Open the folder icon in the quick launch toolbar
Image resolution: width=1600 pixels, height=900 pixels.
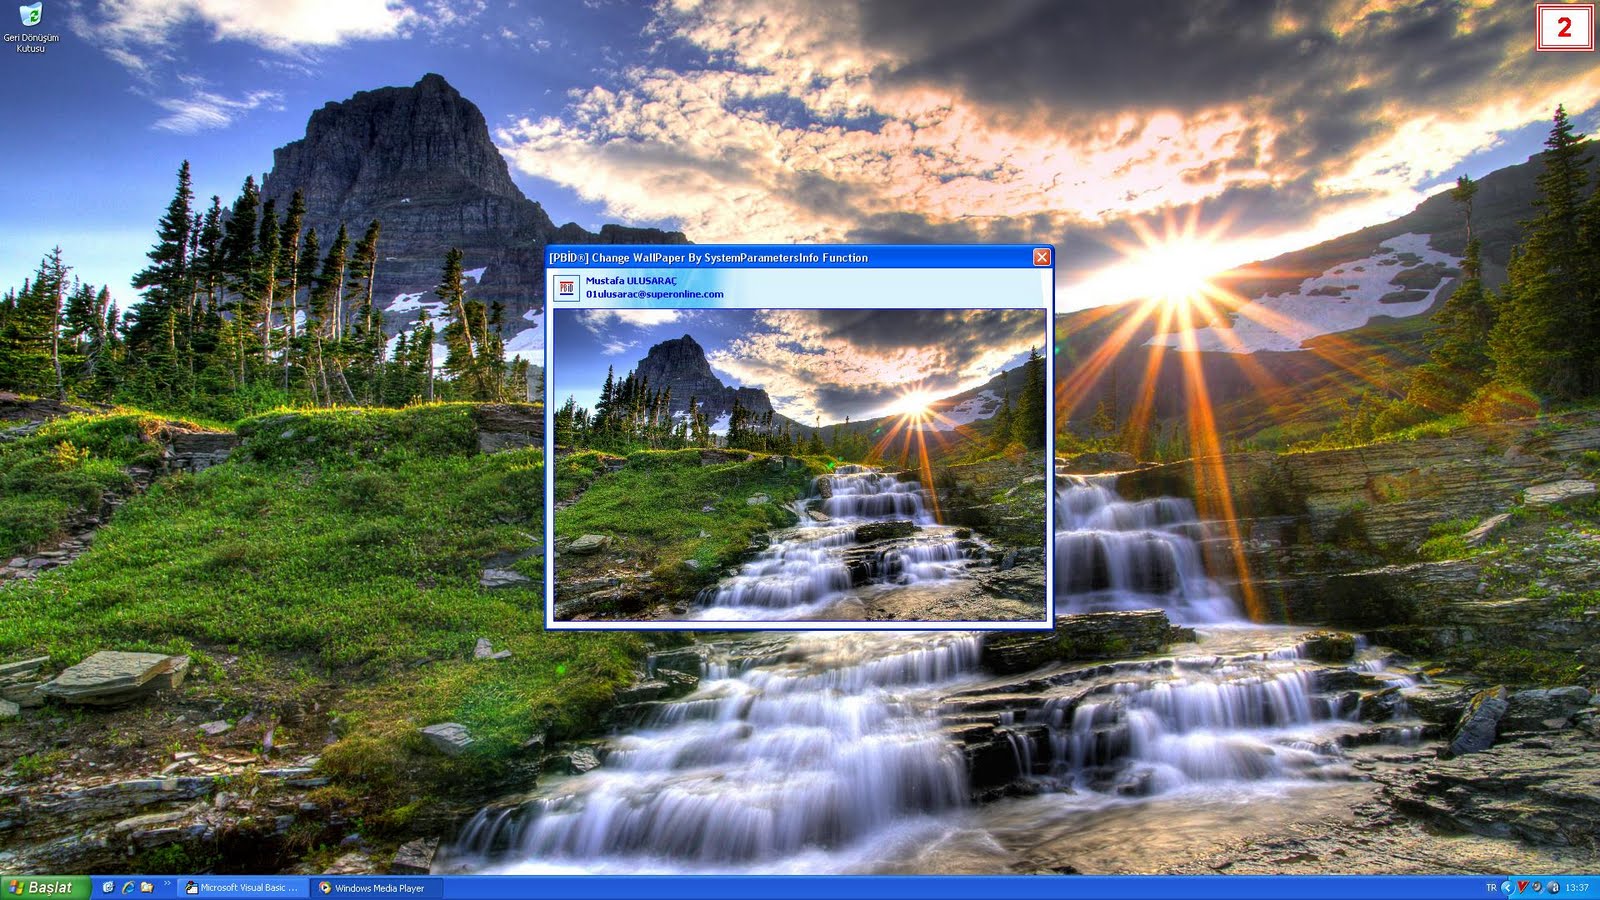pos(146,888)
